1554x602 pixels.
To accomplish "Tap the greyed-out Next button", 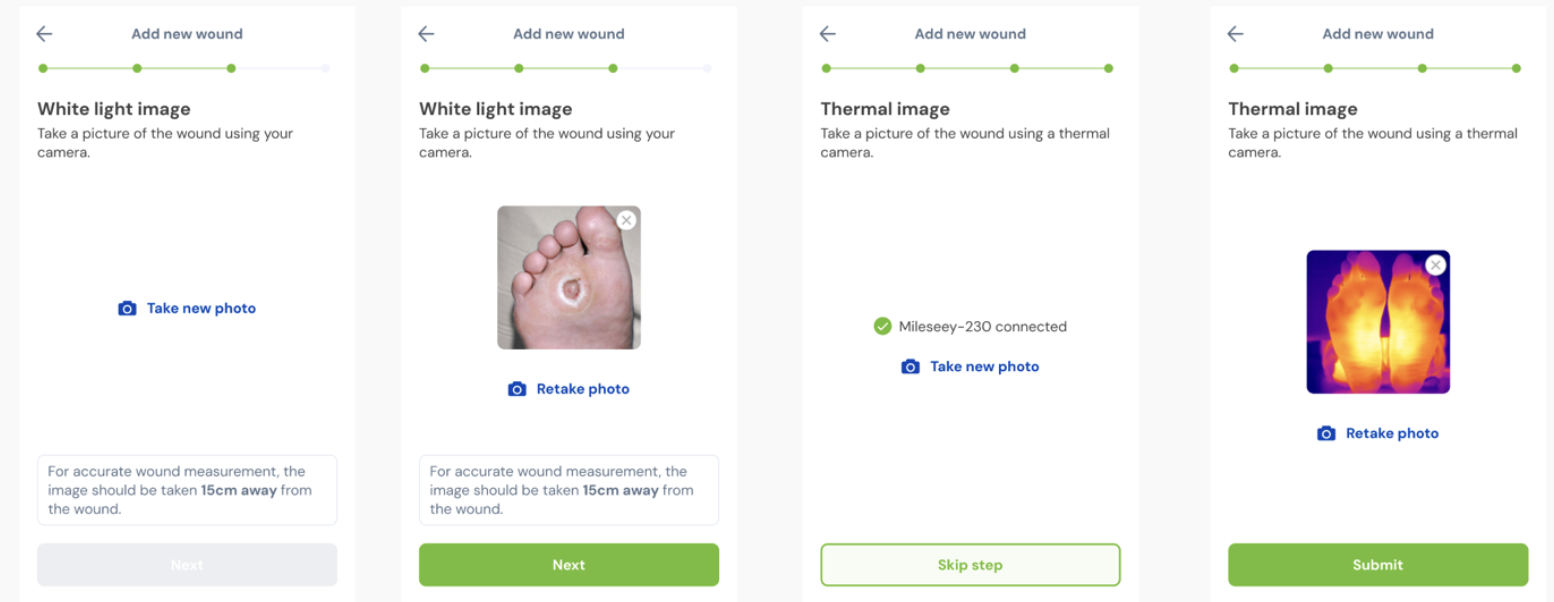I will [187, 565].
